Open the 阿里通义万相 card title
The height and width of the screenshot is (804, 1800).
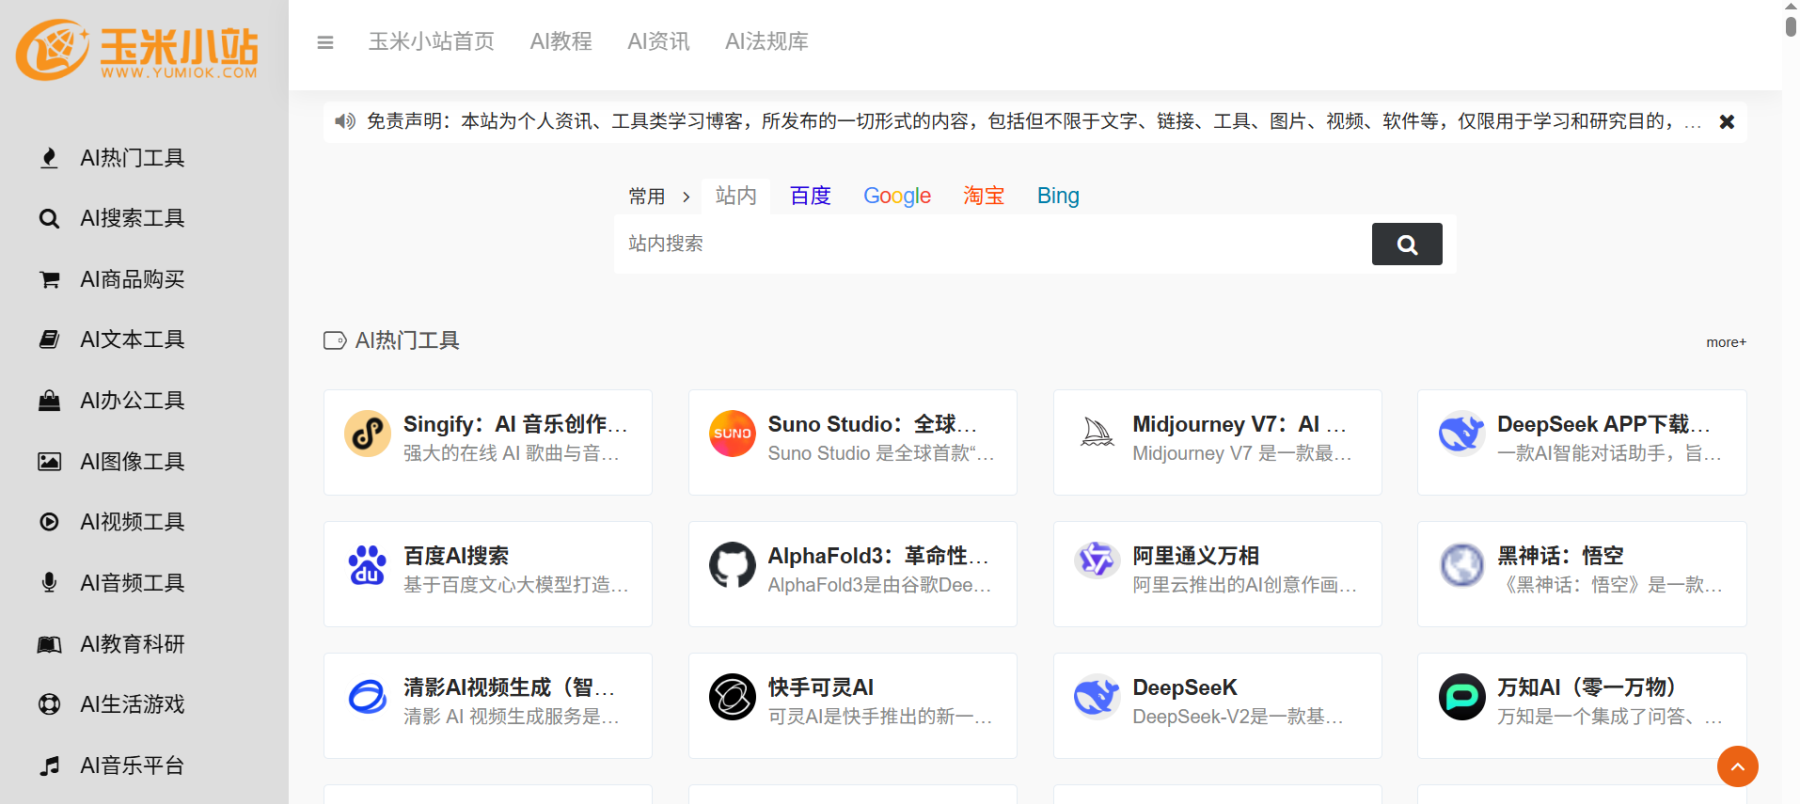[x=1196, y=556]
